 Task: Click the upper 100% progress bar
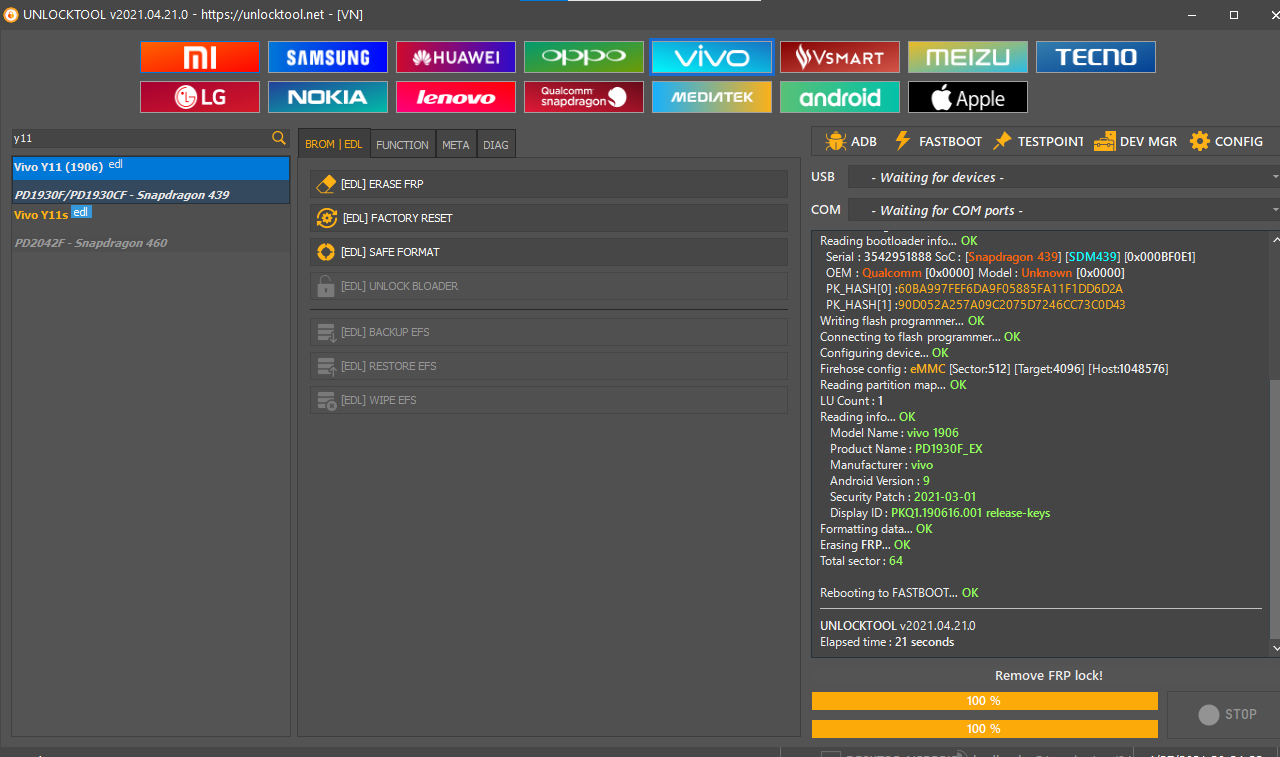coord(984,701)
